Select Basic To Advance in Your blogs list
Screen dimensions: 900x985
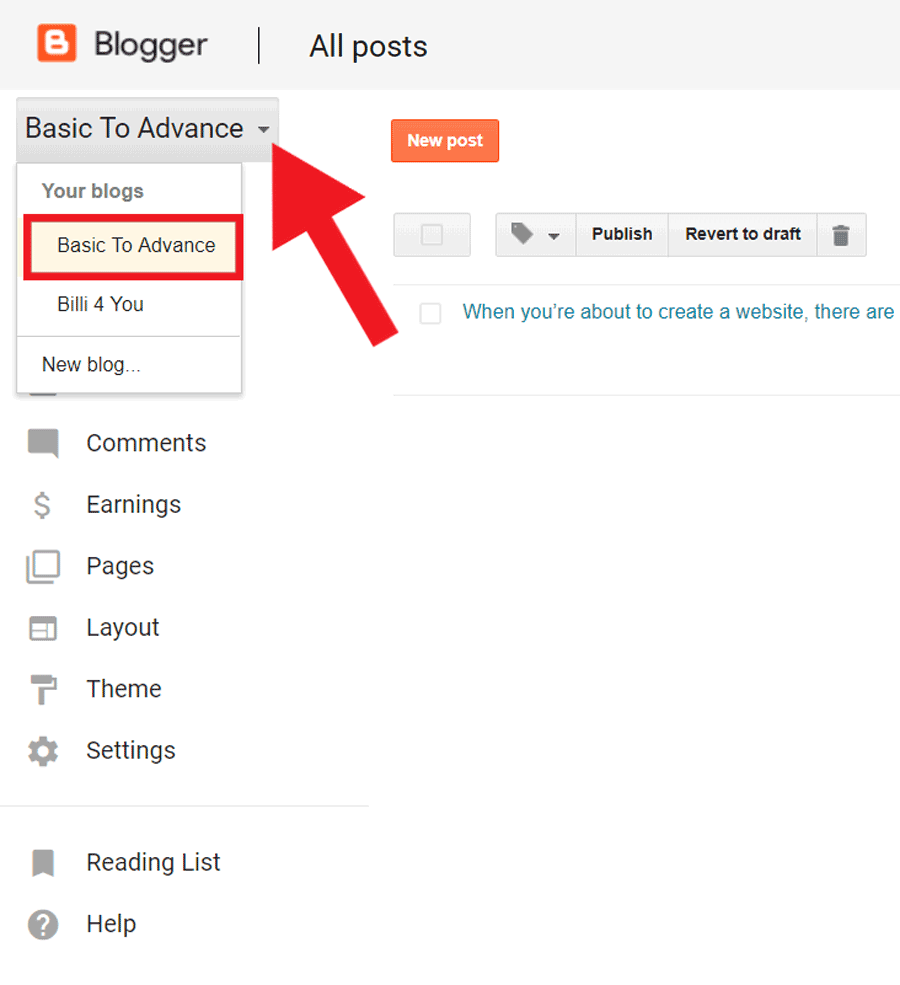pyautogui.click(x=133, y=246)
